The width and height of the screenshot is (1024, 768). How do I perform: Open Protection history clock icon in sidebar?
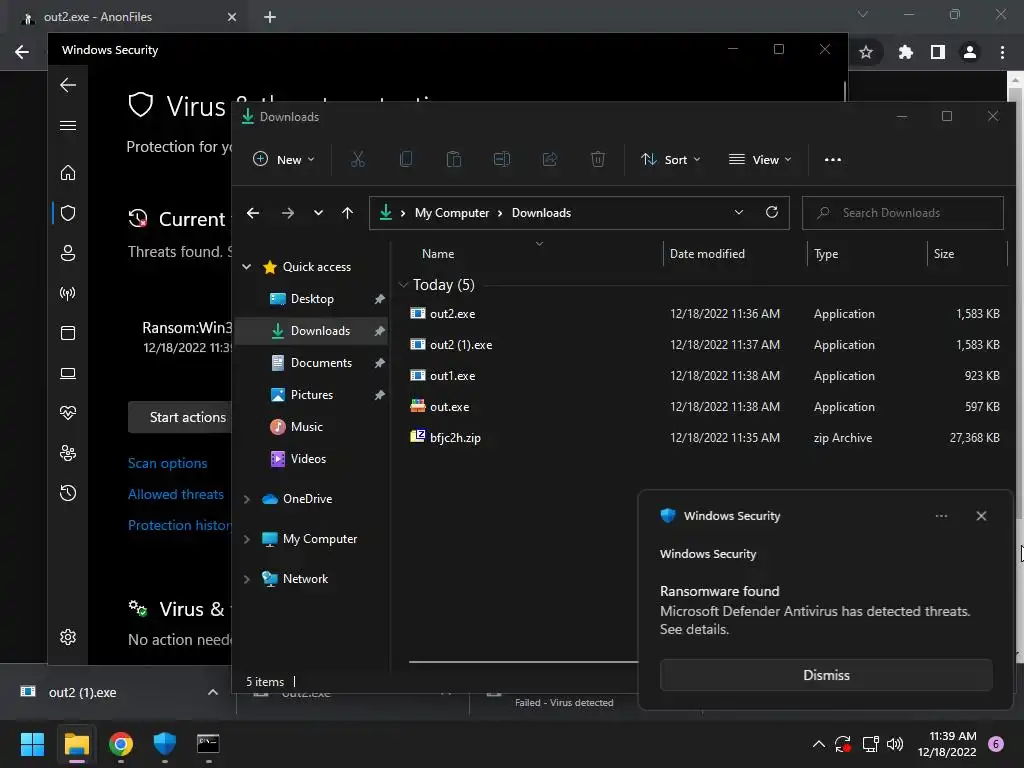[x=68, y=493]
